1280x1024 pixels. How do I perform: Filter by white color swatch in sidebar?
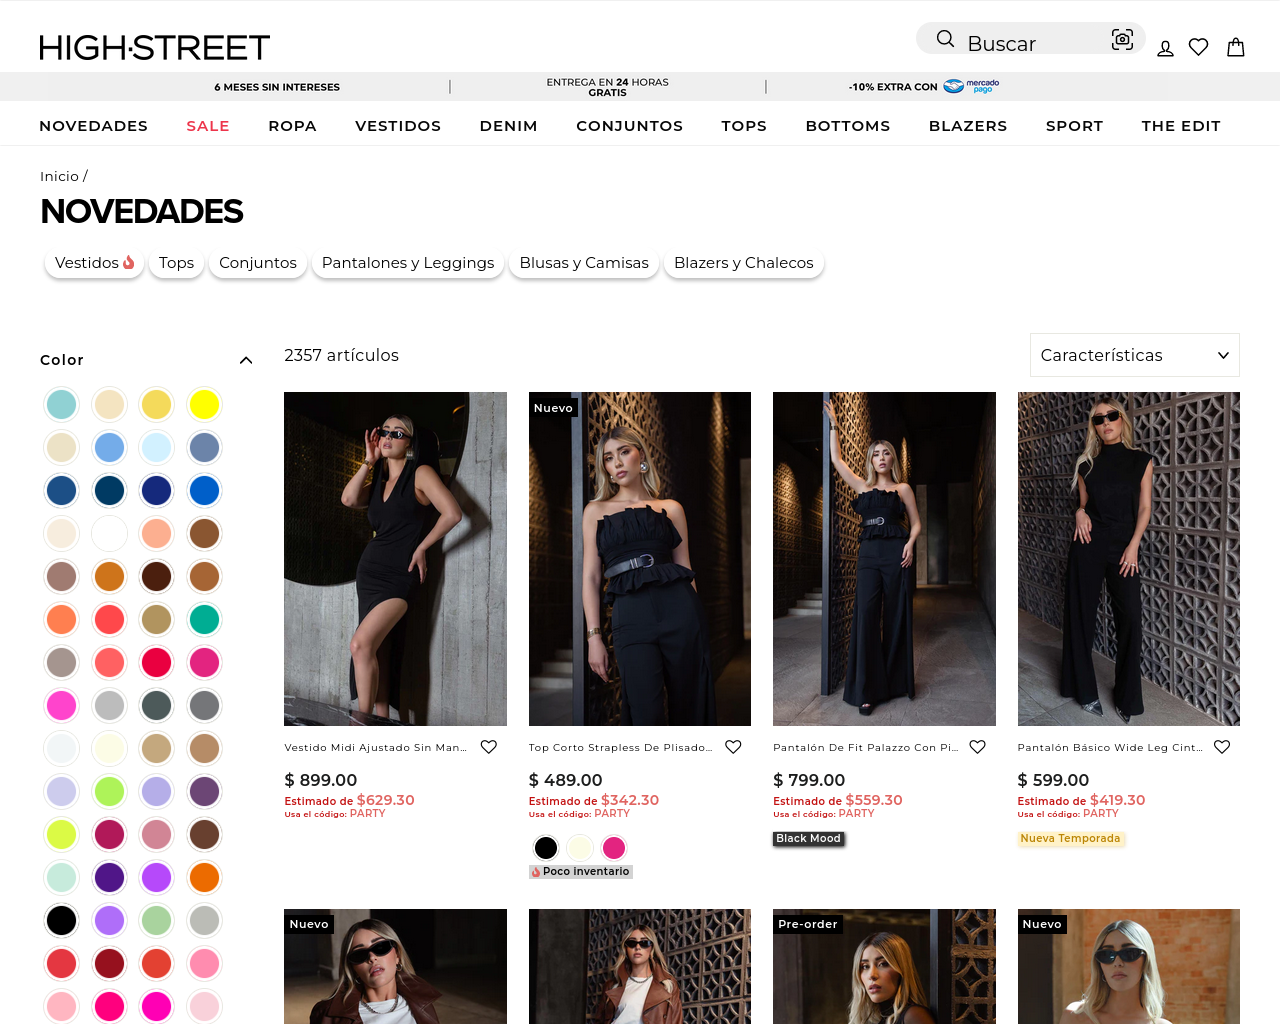[110, 533]
